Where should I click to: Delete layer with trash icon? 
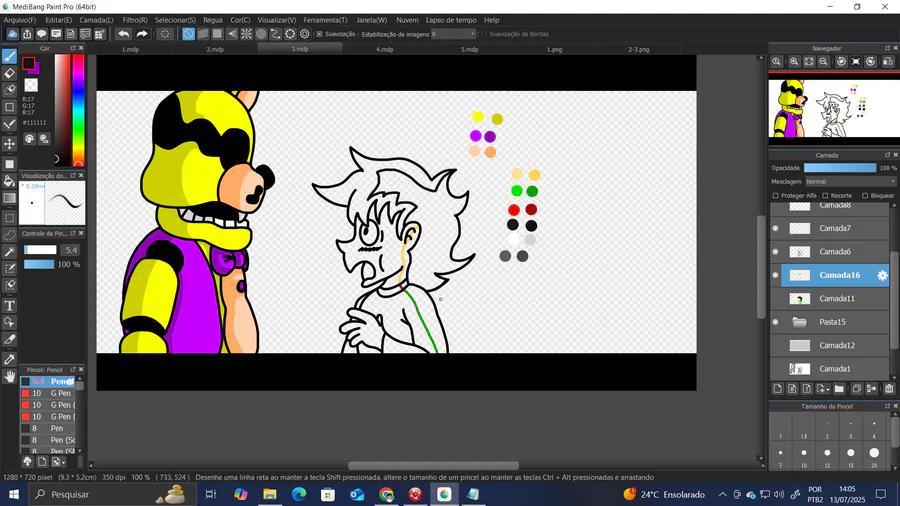point(889,388)
